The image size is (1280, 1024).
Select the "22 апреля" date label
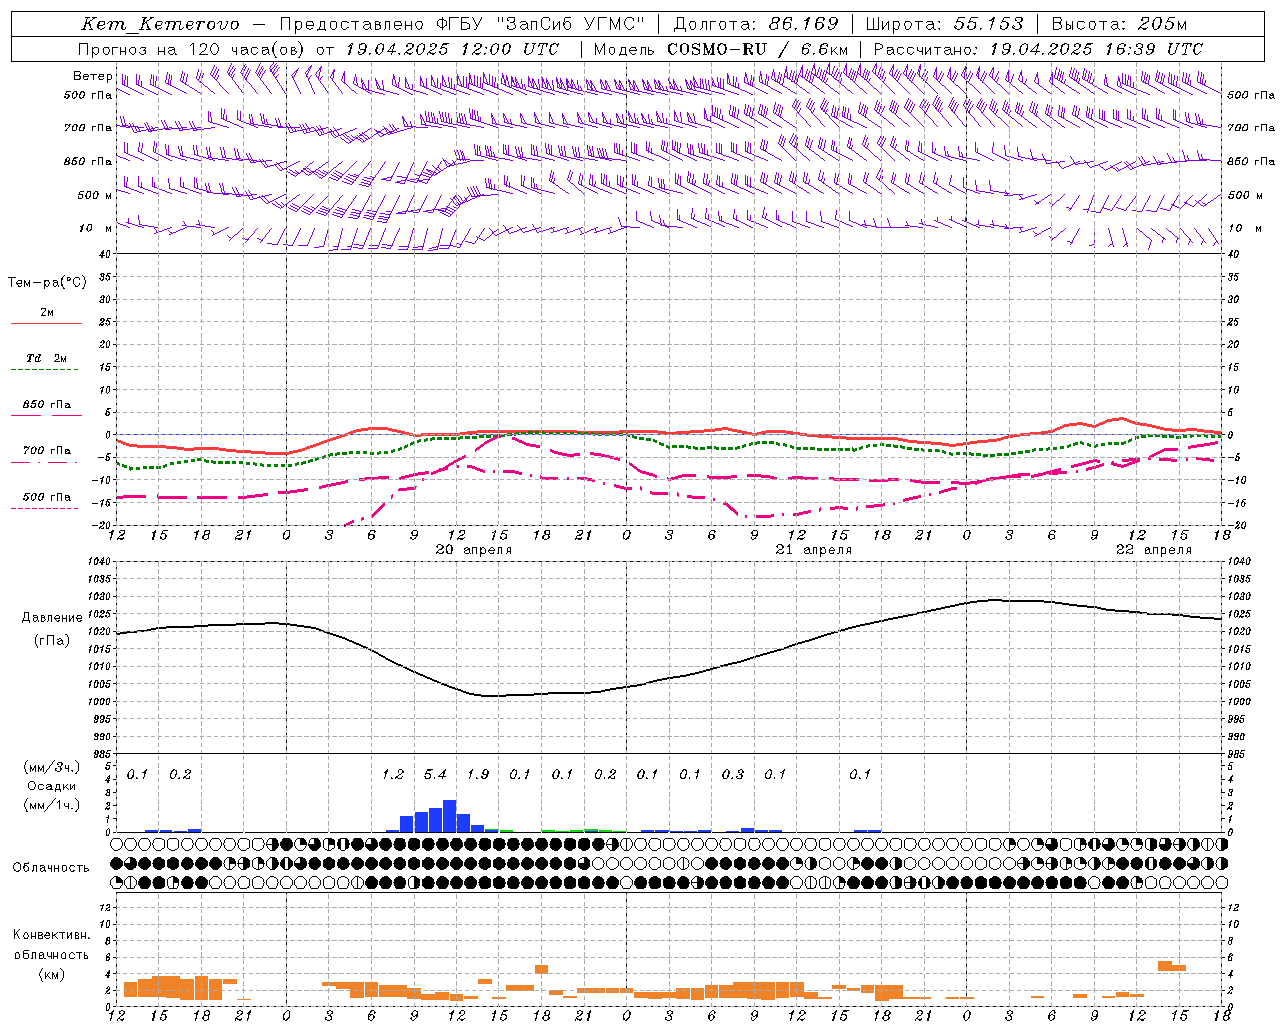[x=1154, y=550]
